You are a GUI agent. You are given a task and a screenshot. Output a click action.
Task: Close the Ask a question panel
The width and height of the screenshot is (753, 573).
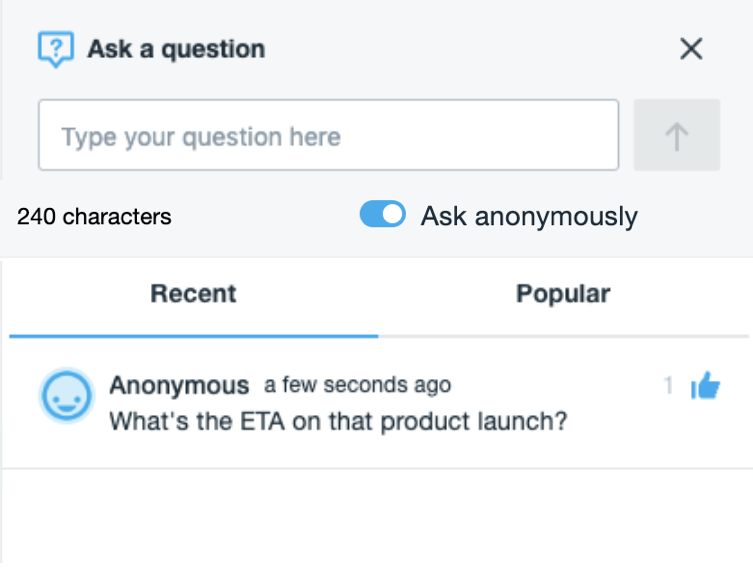click(691, 49)
